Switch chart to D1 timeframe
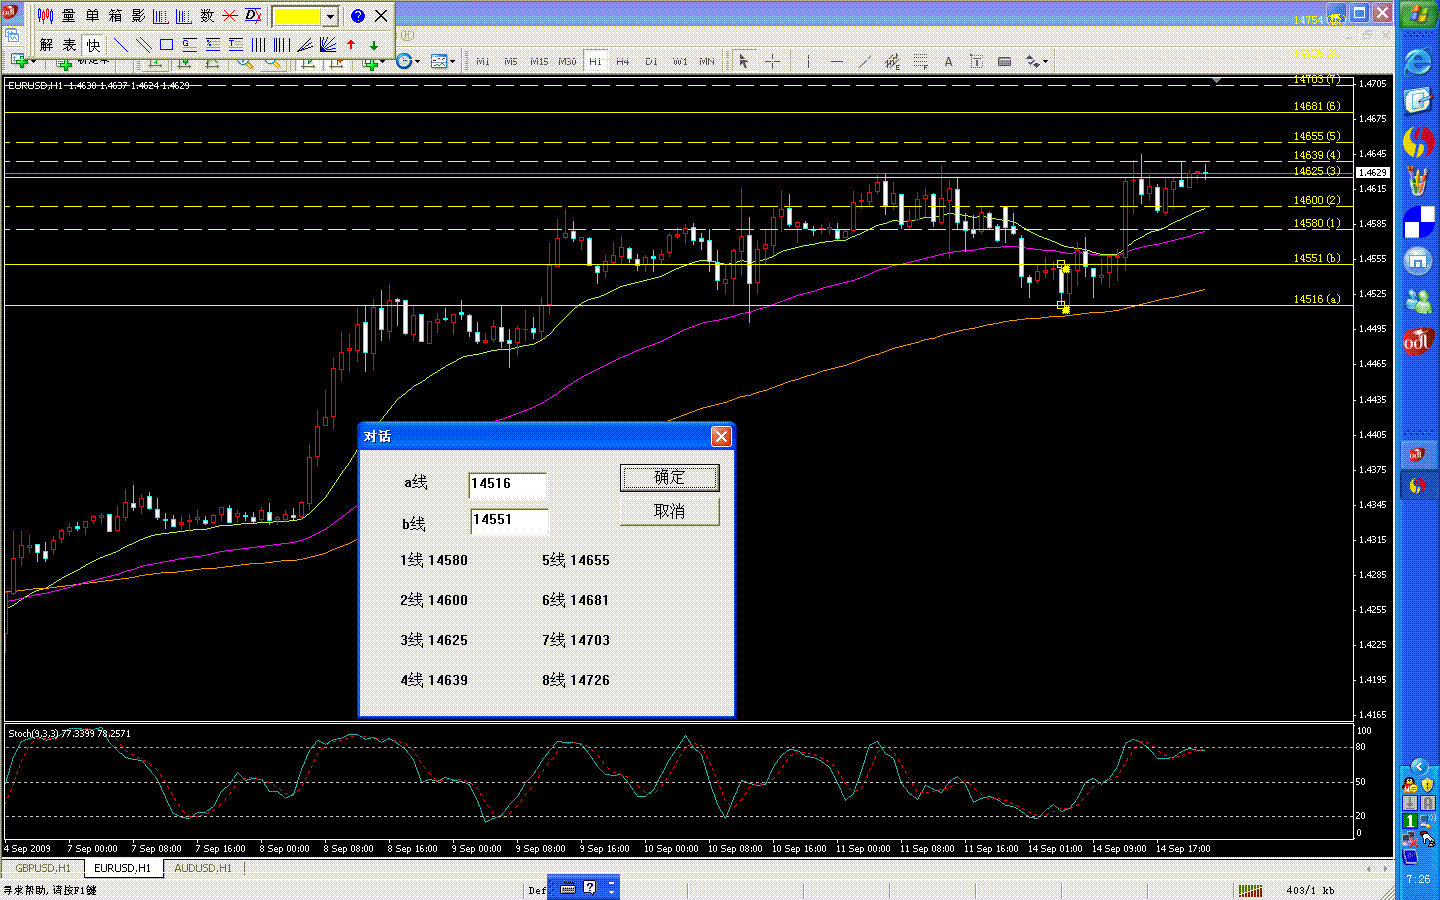The image size is (1440, 900). pyautogui.click(x=651, y=62)
